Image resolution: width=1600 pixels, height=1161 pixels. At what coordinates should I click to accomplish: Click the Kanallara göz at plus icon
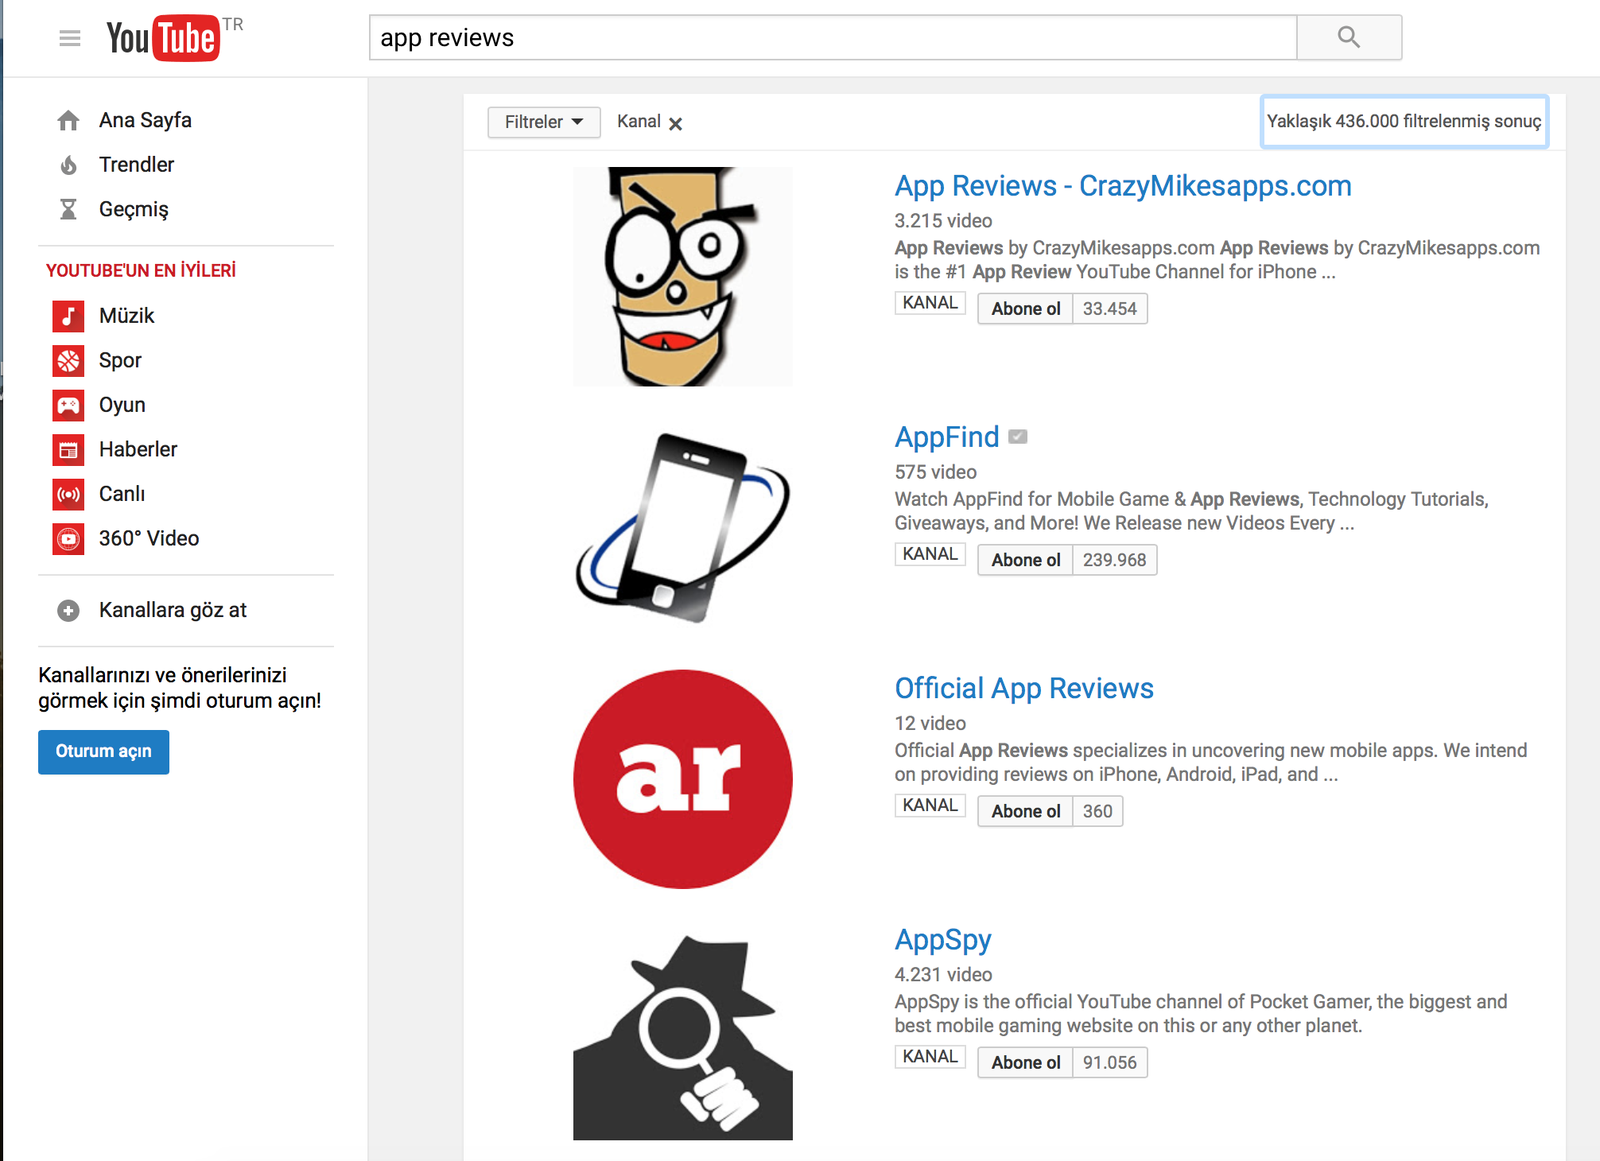tap(68, 610)
